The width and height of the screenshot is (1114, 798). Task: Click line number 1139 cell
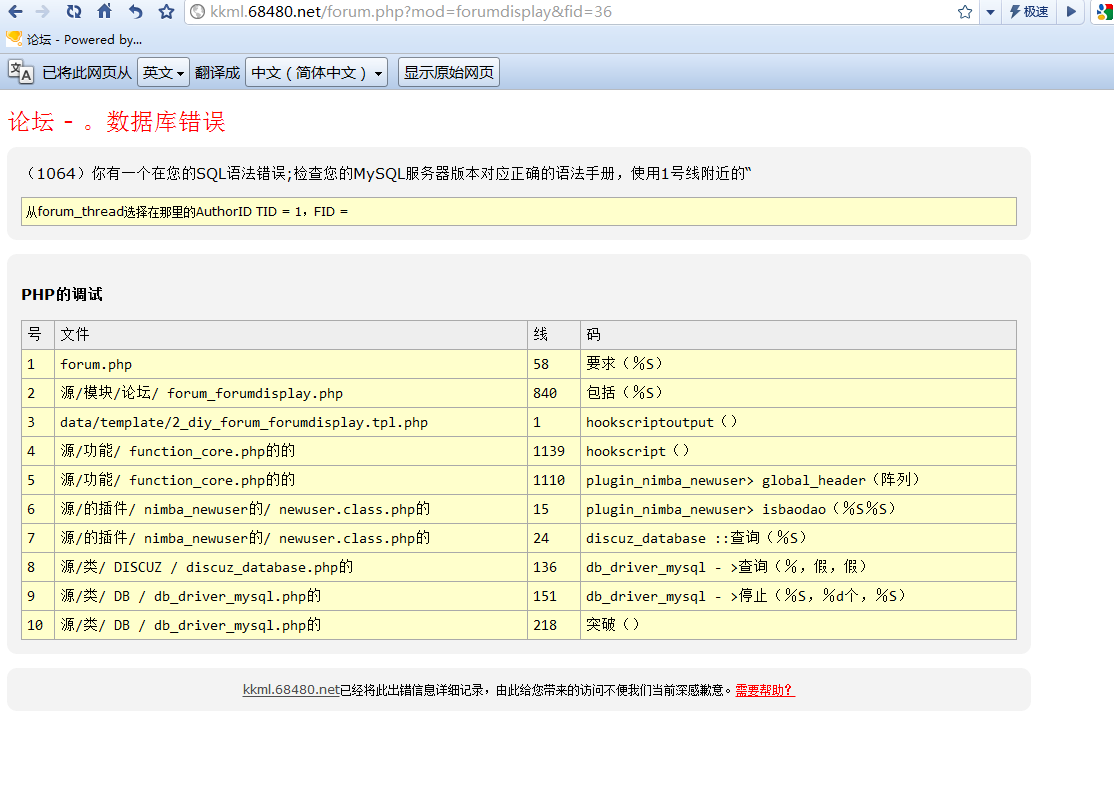click(x=553, y=451)
